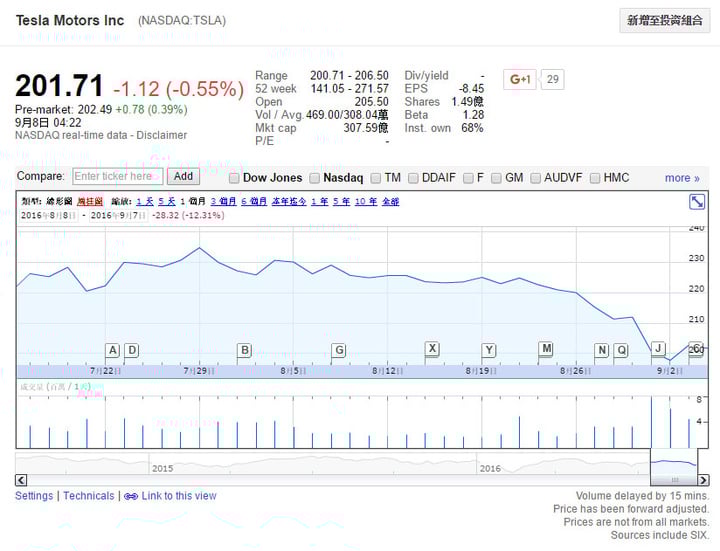Click EPS value -8.45
Screen dimensions: 720x551
471,89
